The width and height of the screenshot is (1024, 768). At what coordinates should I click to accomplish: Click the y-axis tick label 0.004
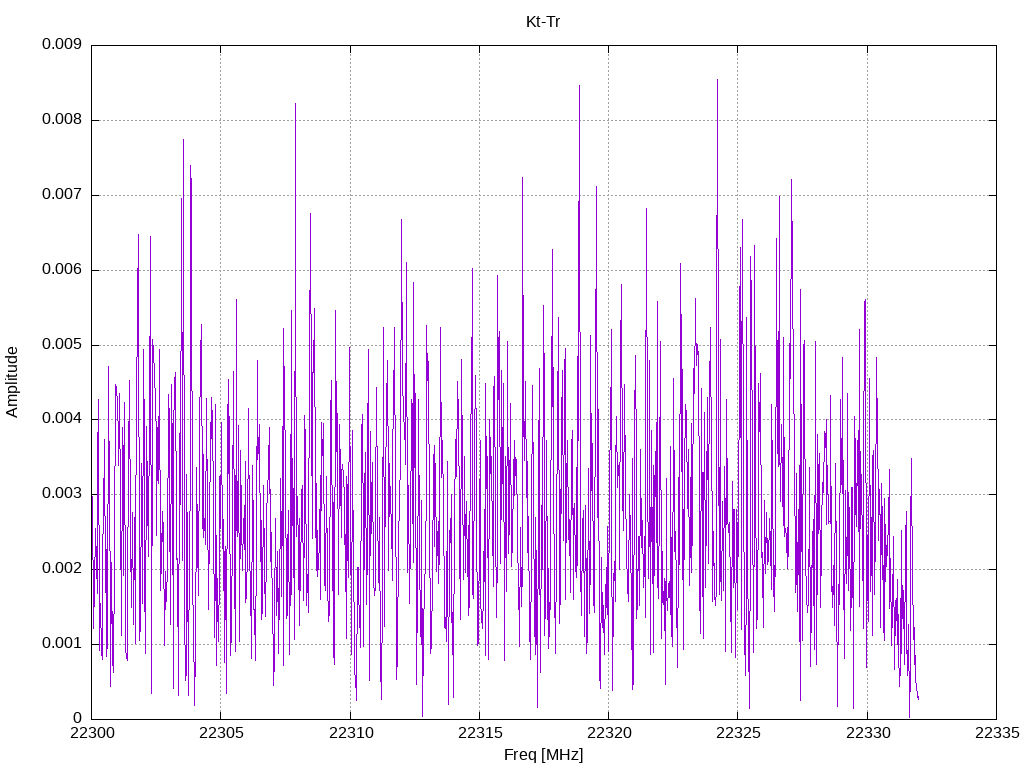tap(62, 419)
